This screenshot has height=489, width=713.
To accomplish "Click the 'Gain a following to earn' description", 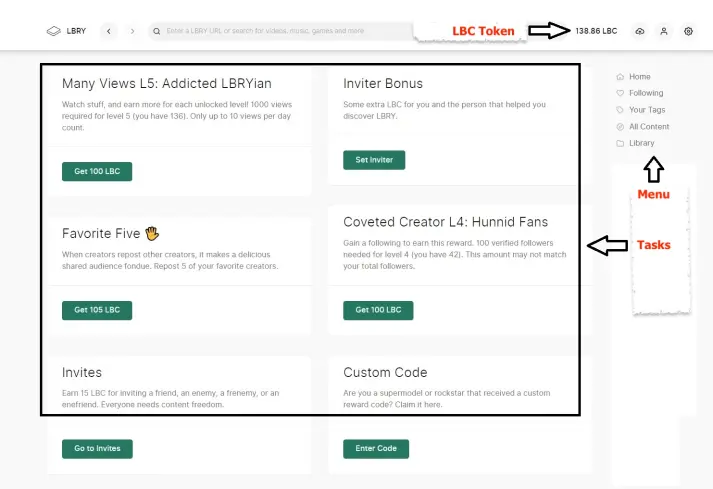I will tap(455, 254).
